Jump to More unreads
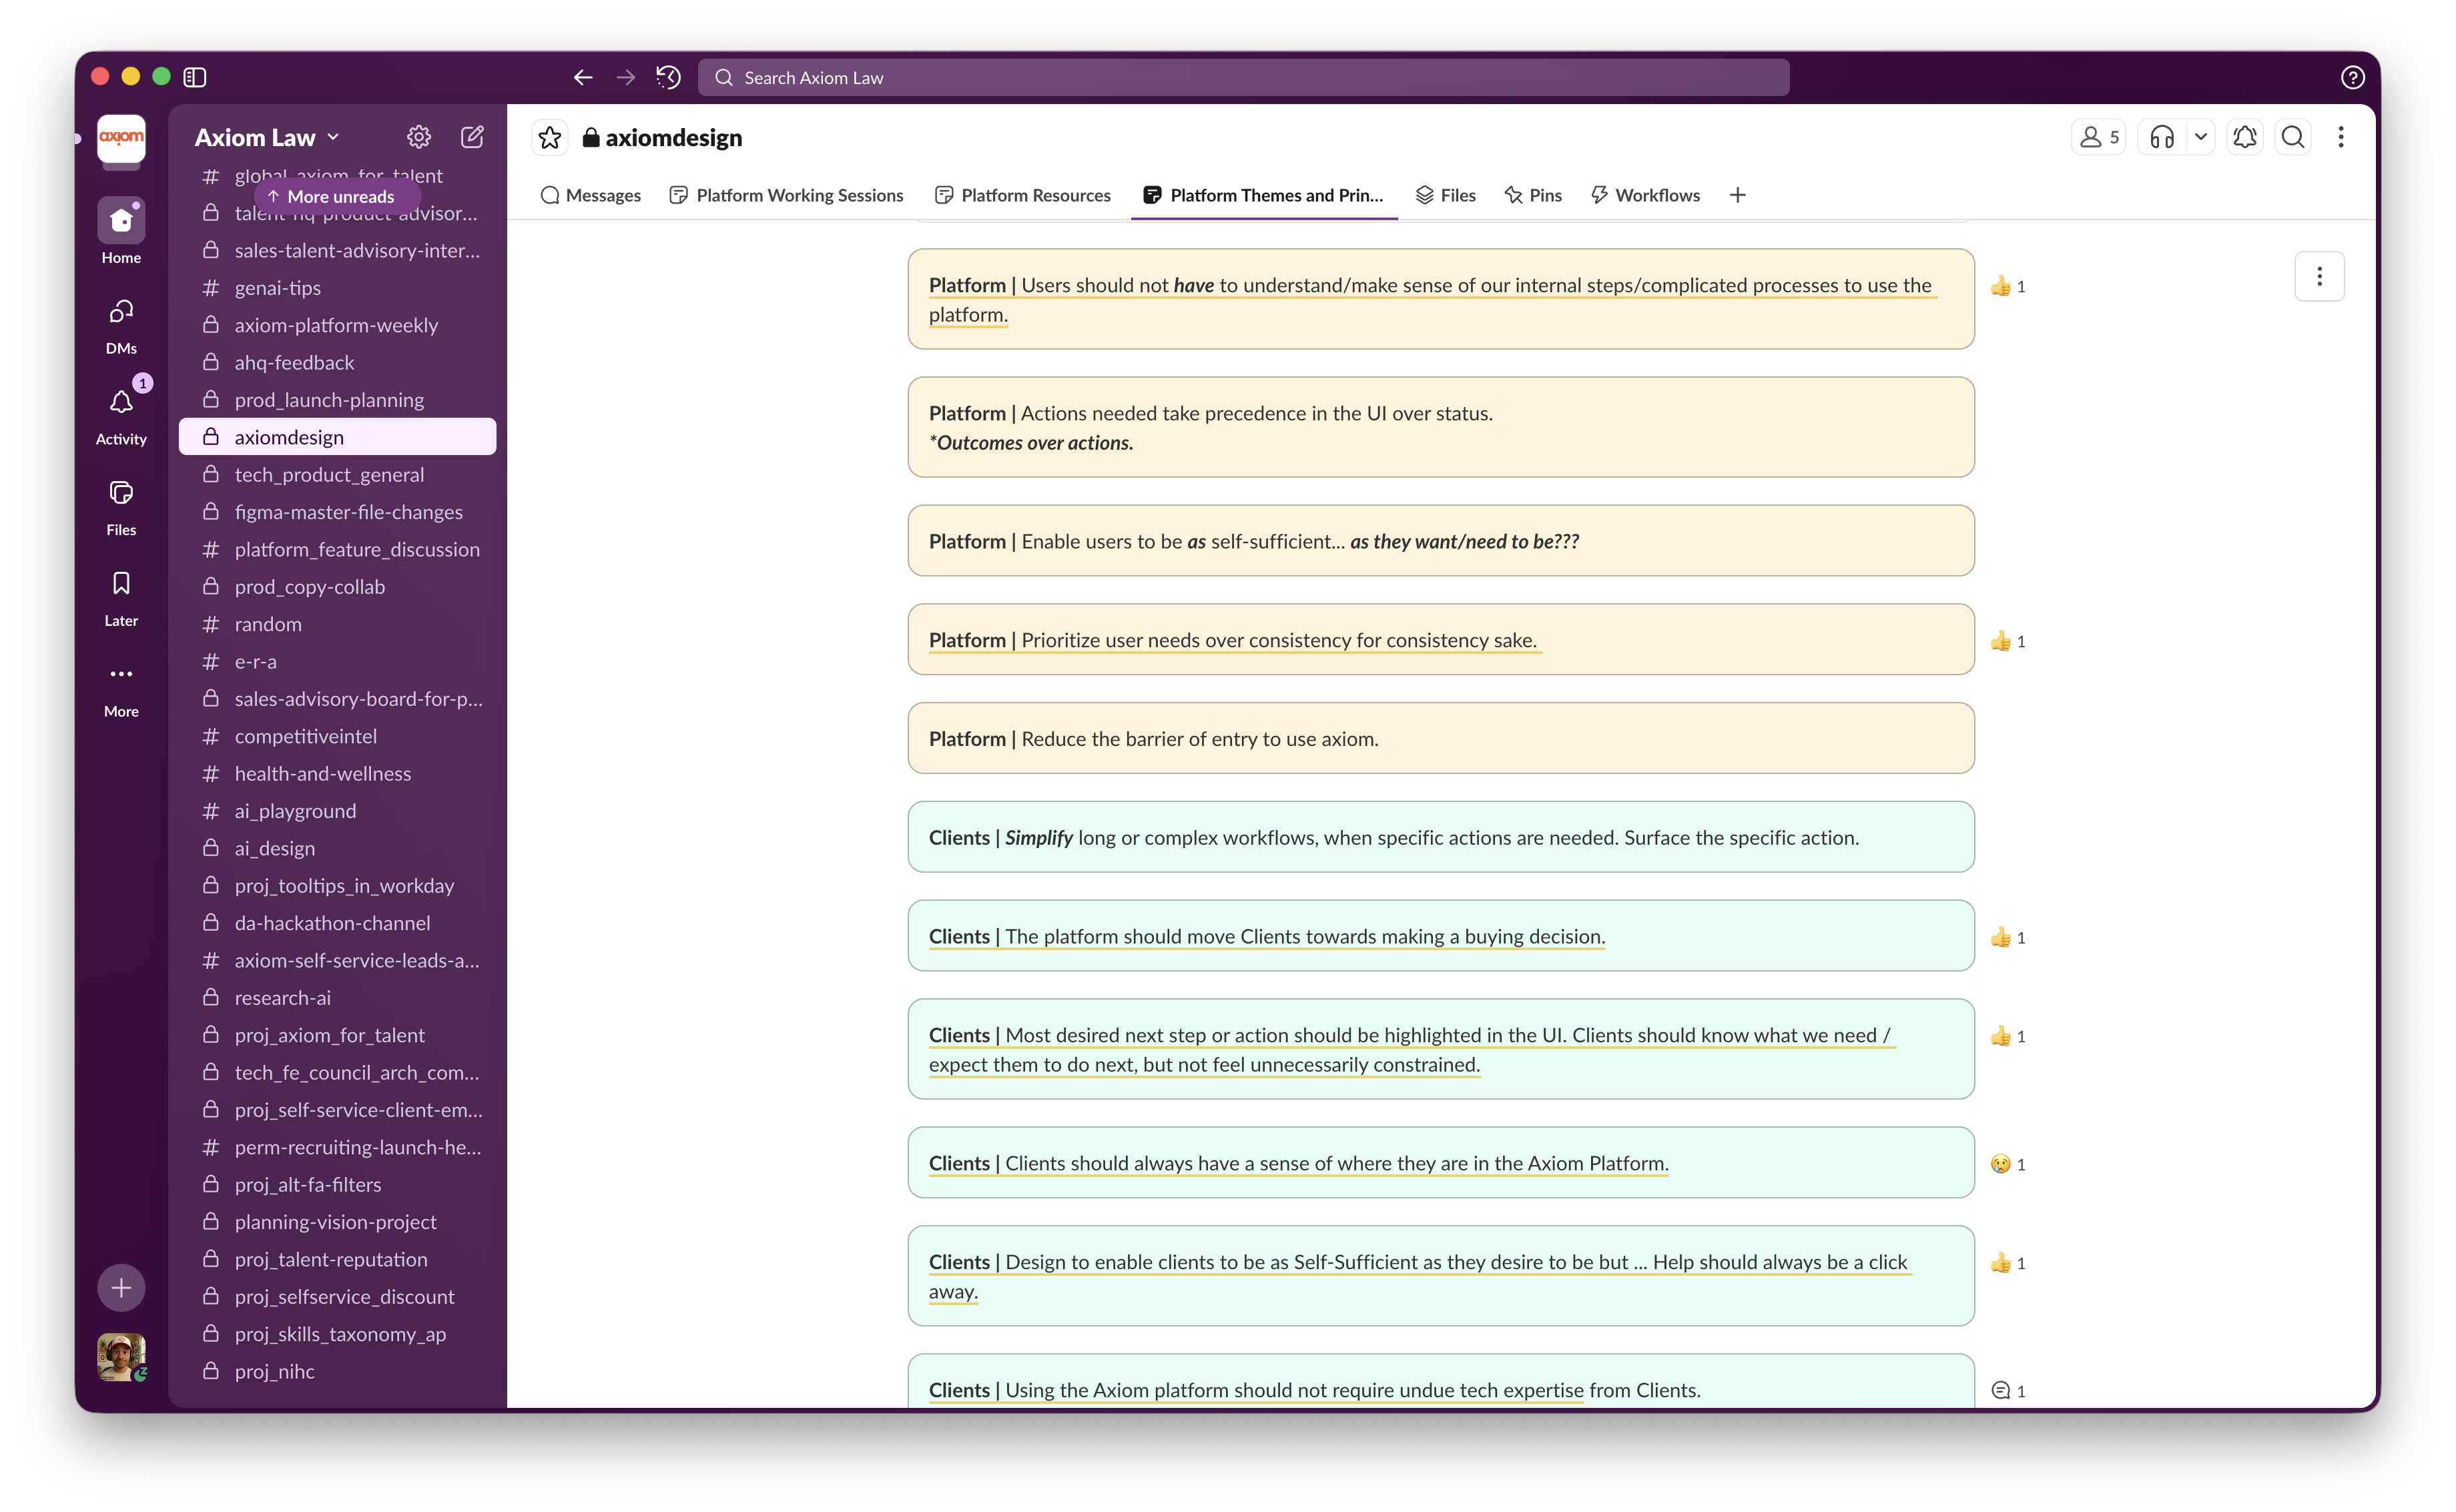Screen dimensions: 2456x1512 pyautogui.click(x=333, y=196)
